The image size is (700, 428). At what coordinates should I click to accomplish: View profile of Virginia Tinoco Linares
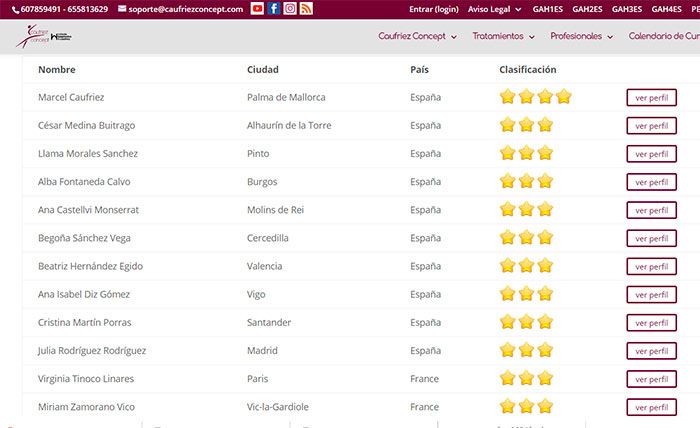tap(651, 379)
